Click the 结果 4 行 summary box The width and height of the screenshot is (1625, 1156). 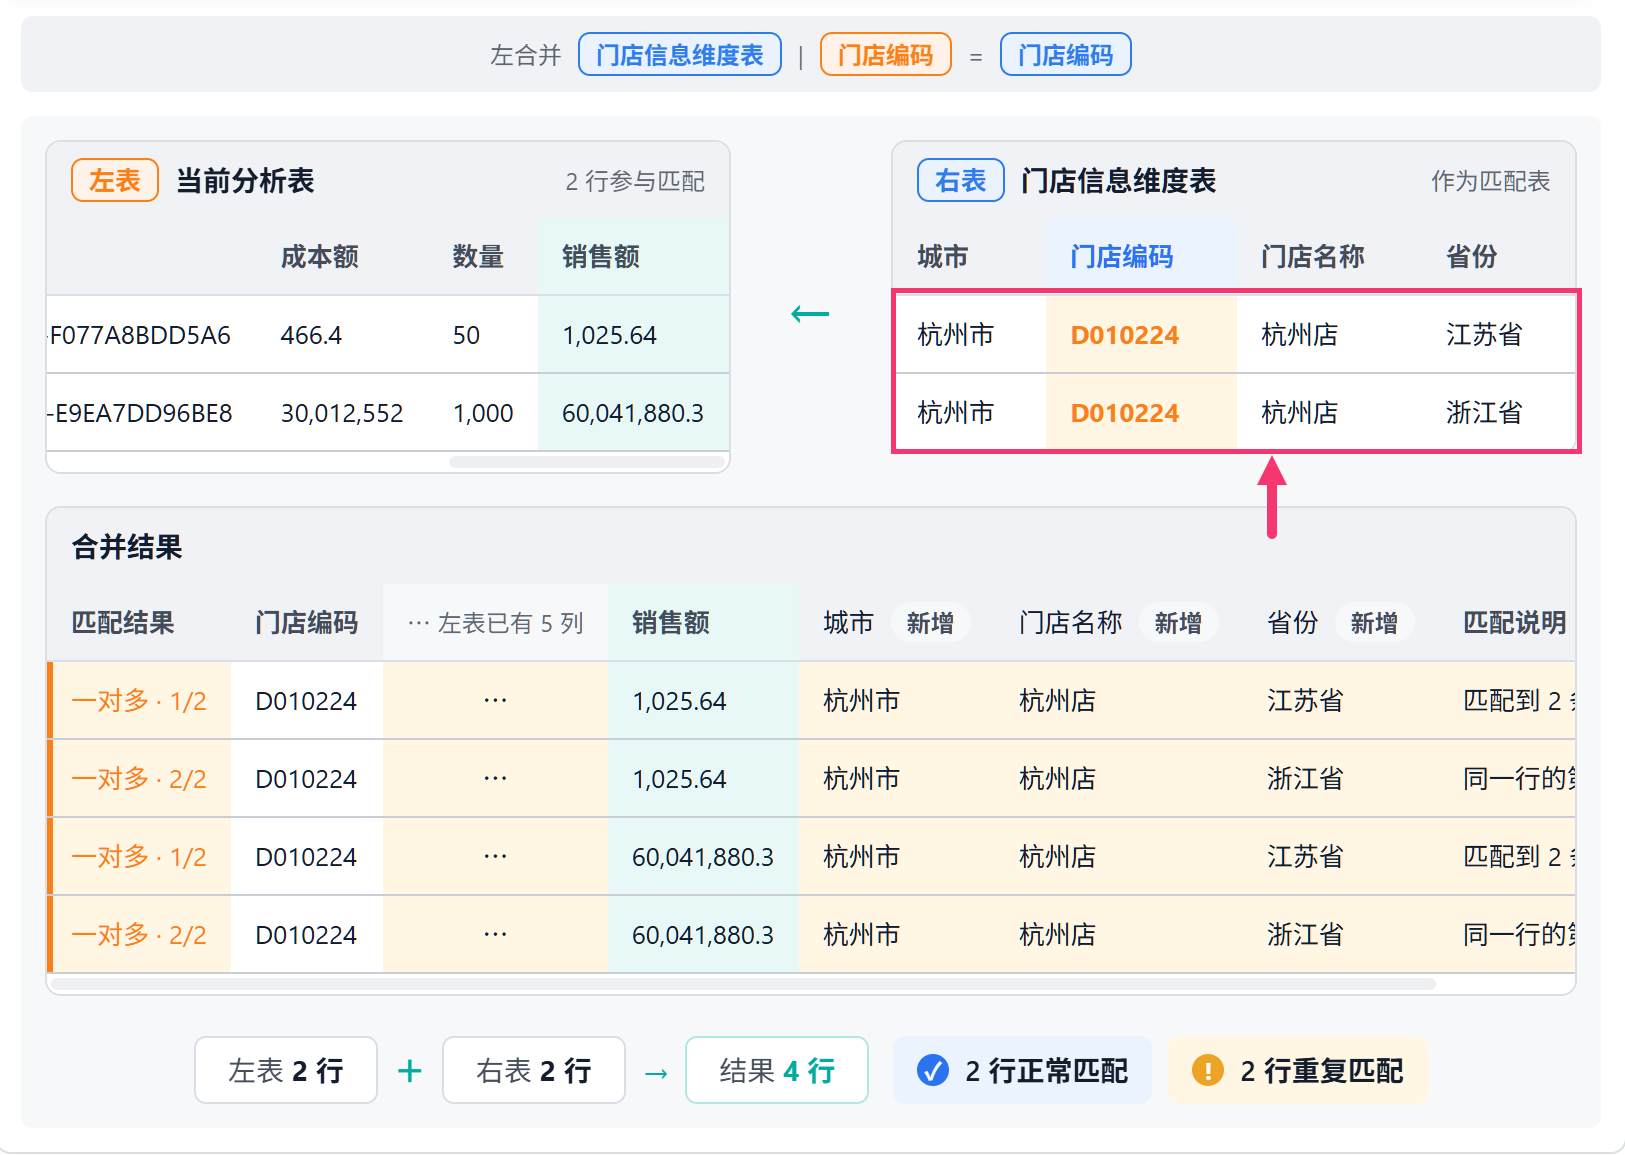777,1070
